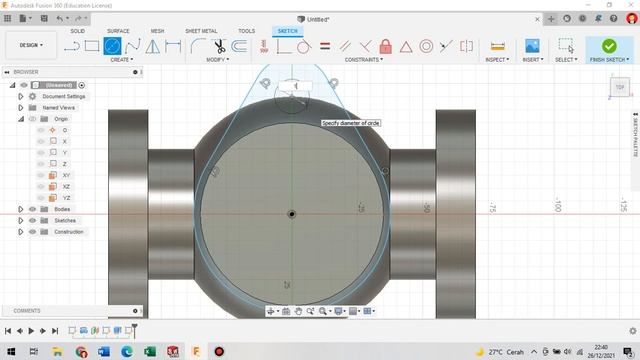This screenshot has height=360, width=640.
Task: Open the DESIGN workspace dropdown
Action: pos(31,45)
